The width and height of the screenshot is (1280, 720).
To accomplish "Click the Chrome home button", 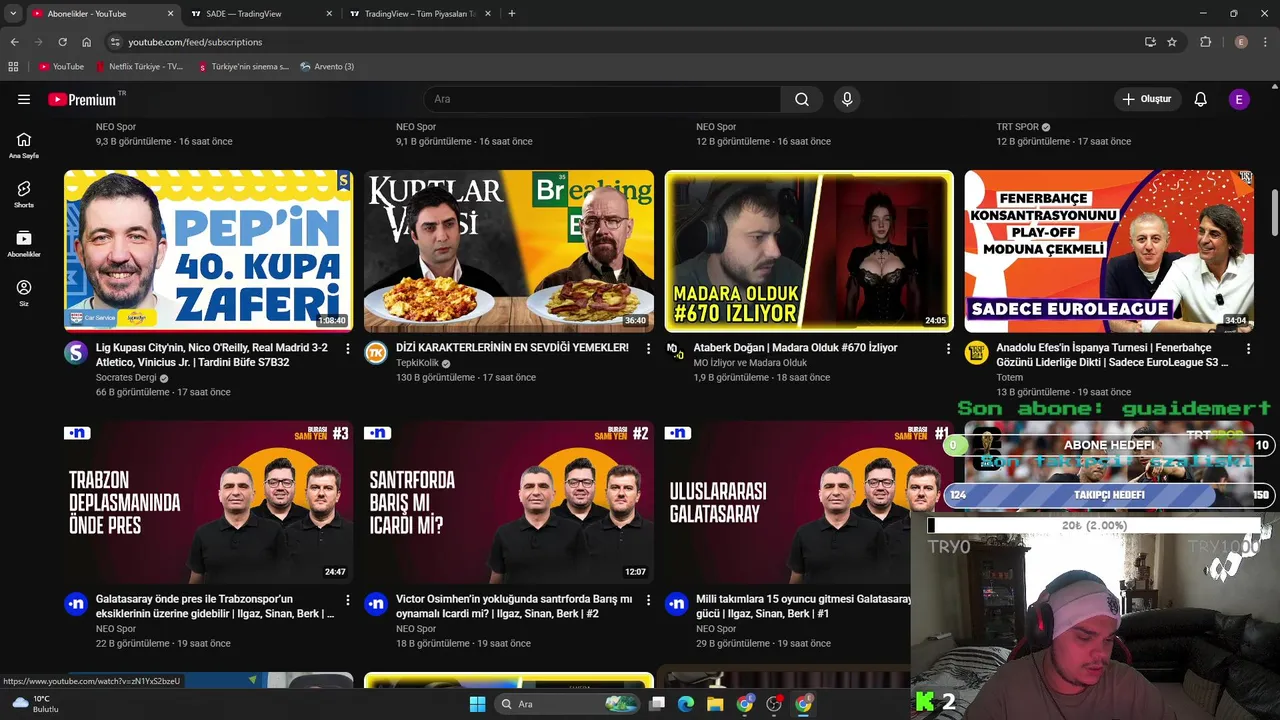I will click(x=86, y=42).
